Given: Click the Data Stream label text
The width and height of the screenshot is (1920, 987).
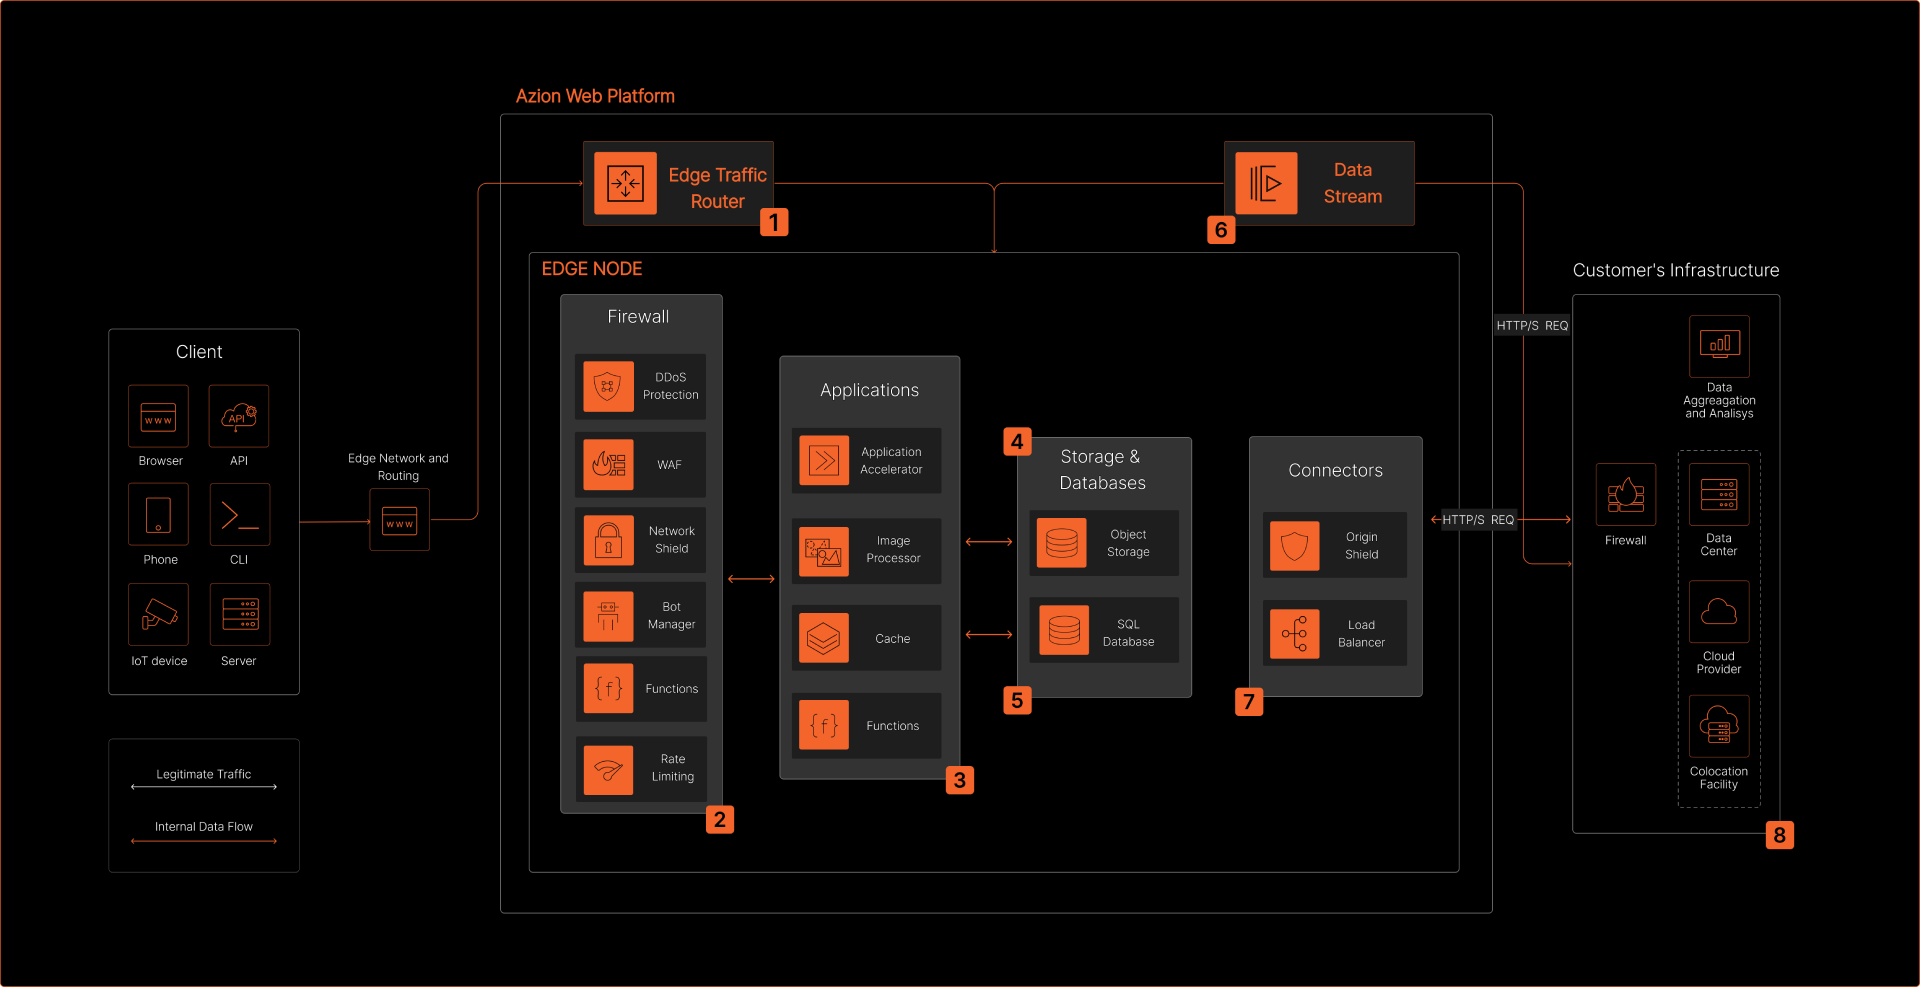Looking at the screenshot, I should 1353,183.
